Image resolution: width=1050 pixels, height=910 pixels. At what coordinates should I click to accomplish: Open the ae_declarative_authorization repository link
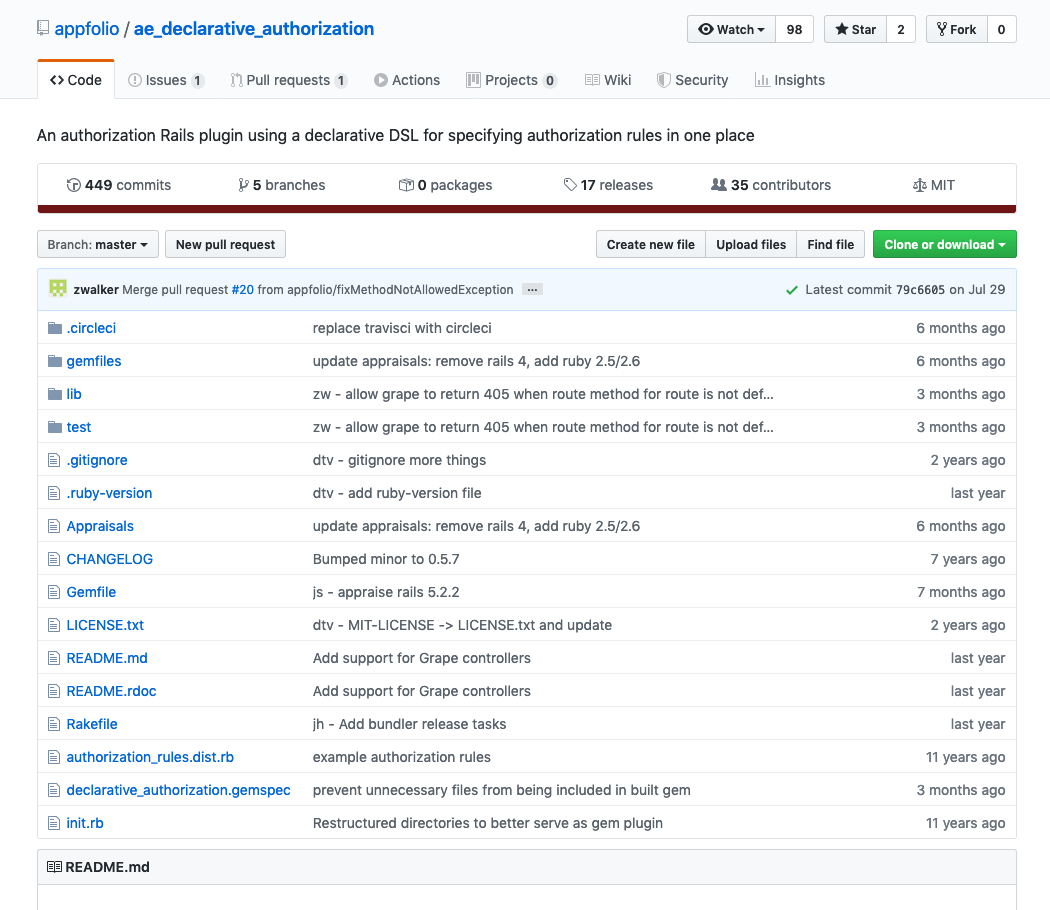[254, 29]
